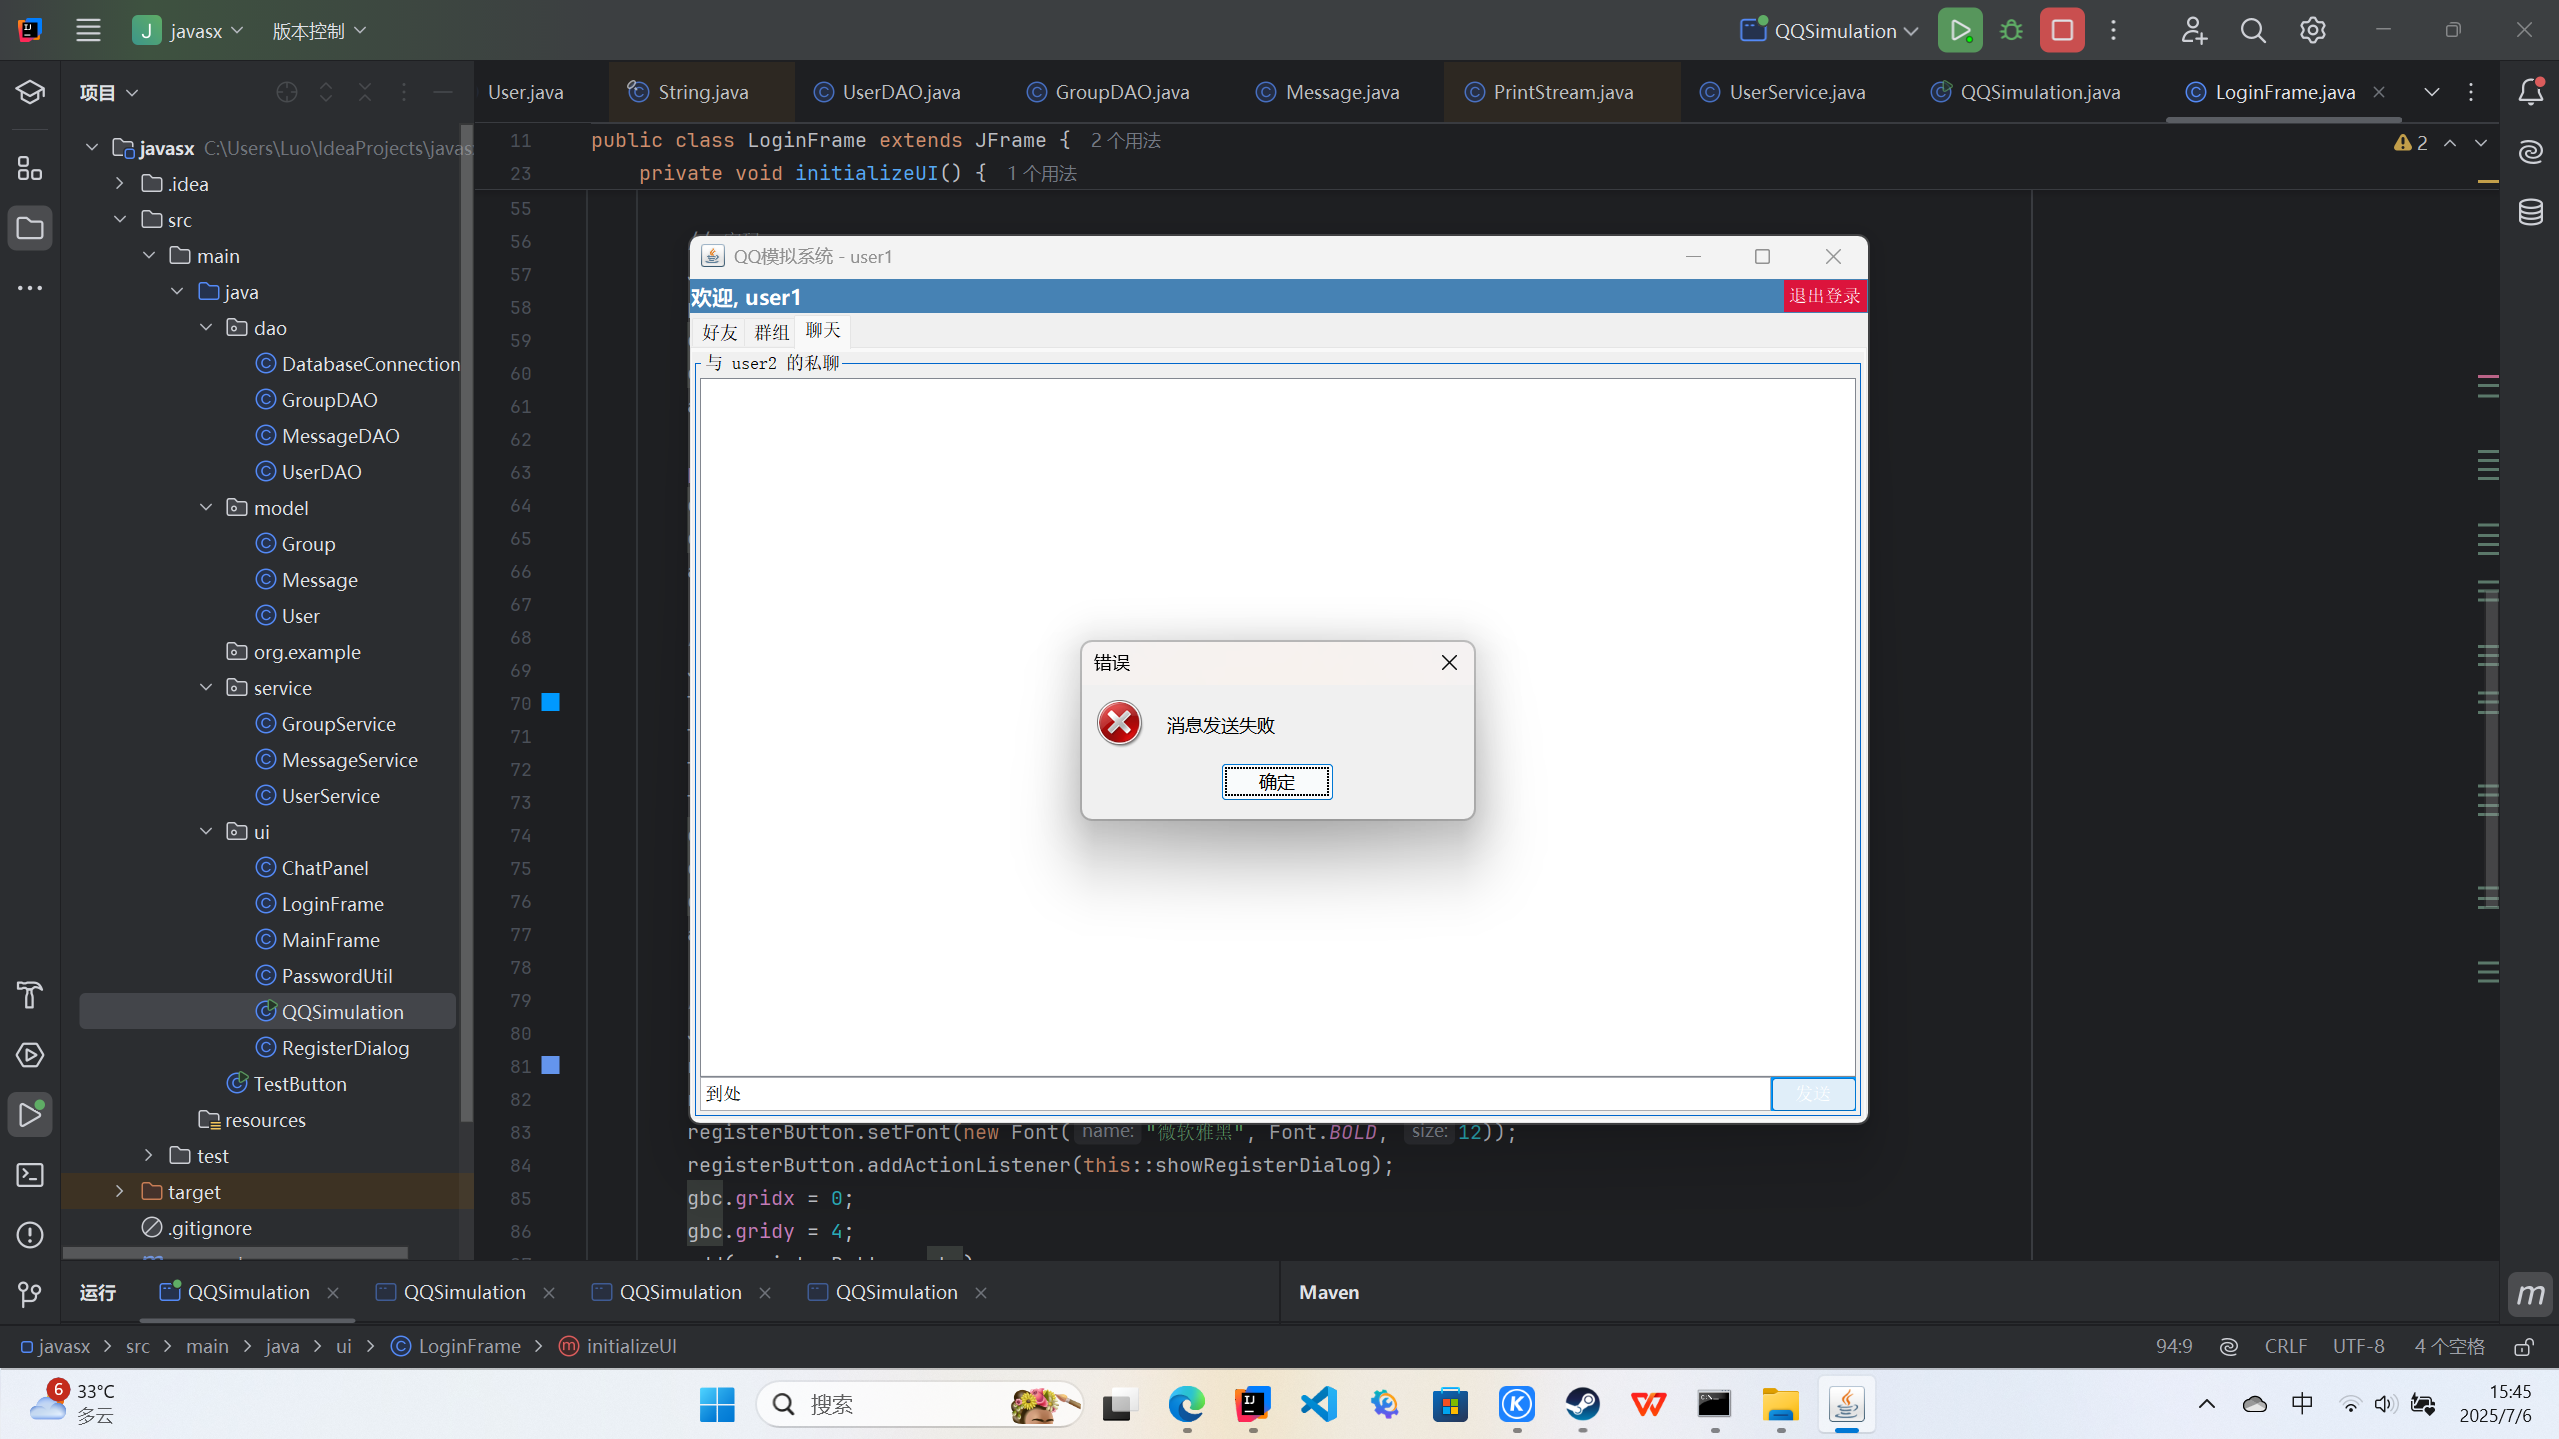Click the Search Everywhere magnifier icon

[2252, 31]
